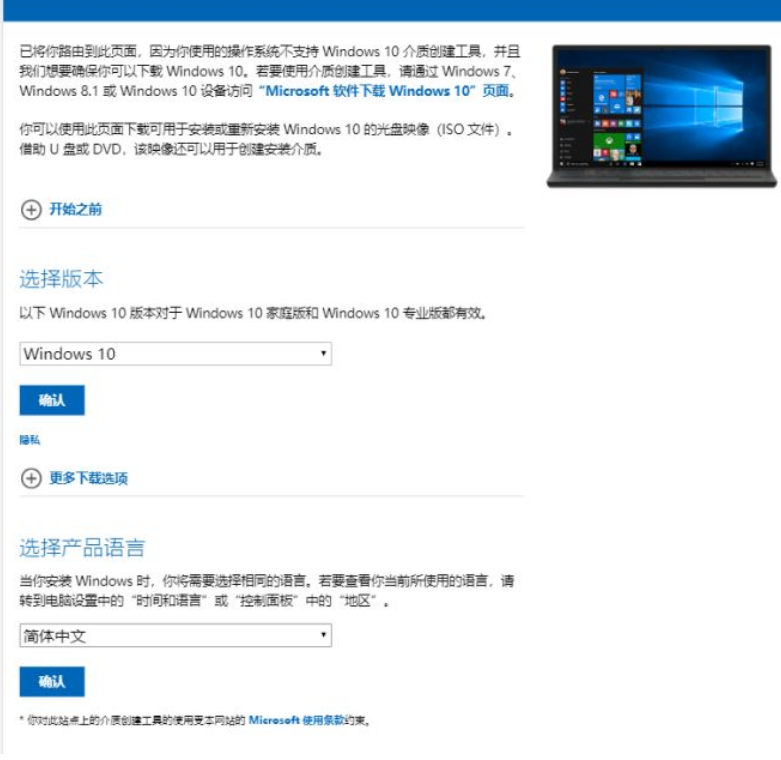Click the blue header banner at top

[x=390, y=10]
